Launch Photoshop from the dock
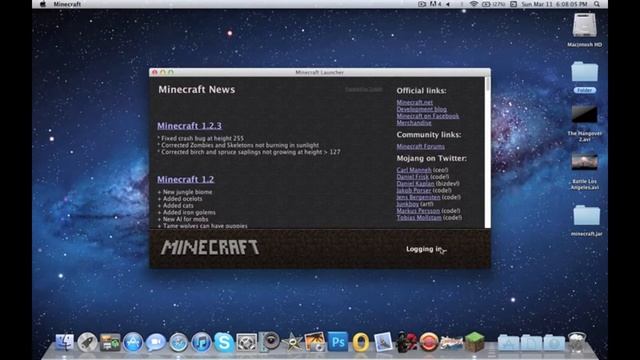This screenshot has width=640, height=360. pyautogui.click(x=338, y=342)
